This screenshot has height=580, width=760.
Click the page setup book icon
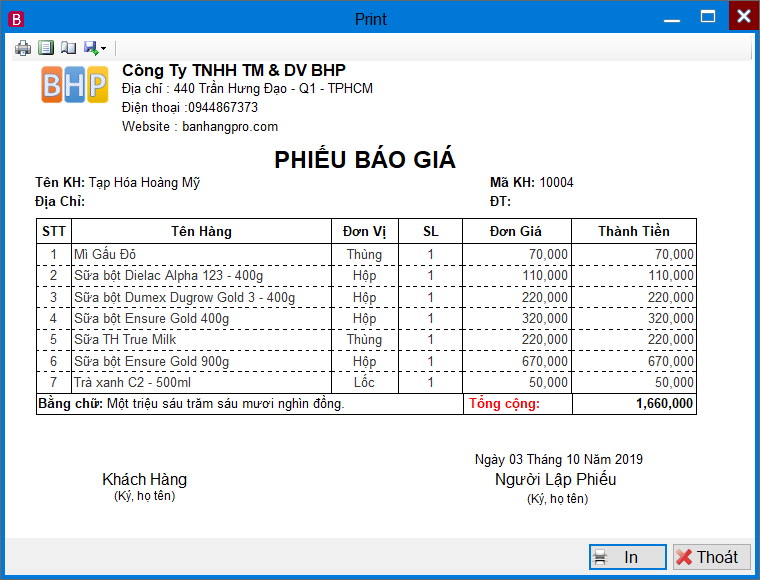(x=68, y=47)
